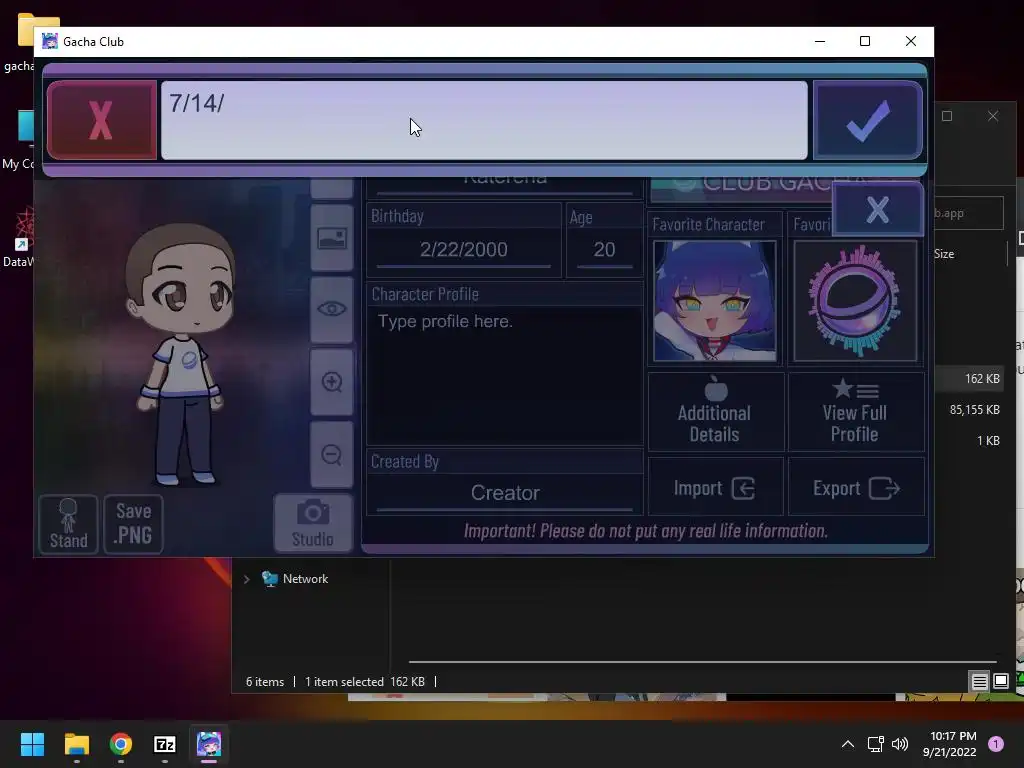Launch Google Chrome from taskbar
Image resolution: width=1024 pixels, height=768 pixels.
tap(121, 744)
